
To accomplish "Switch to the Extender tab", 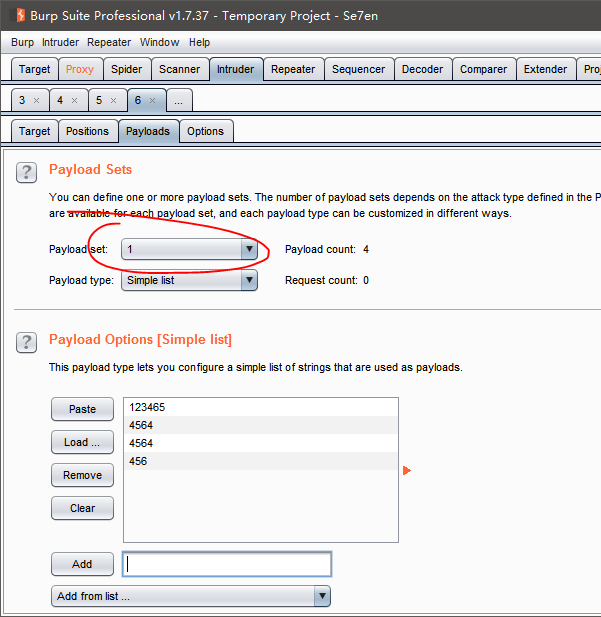I will 546,69.
